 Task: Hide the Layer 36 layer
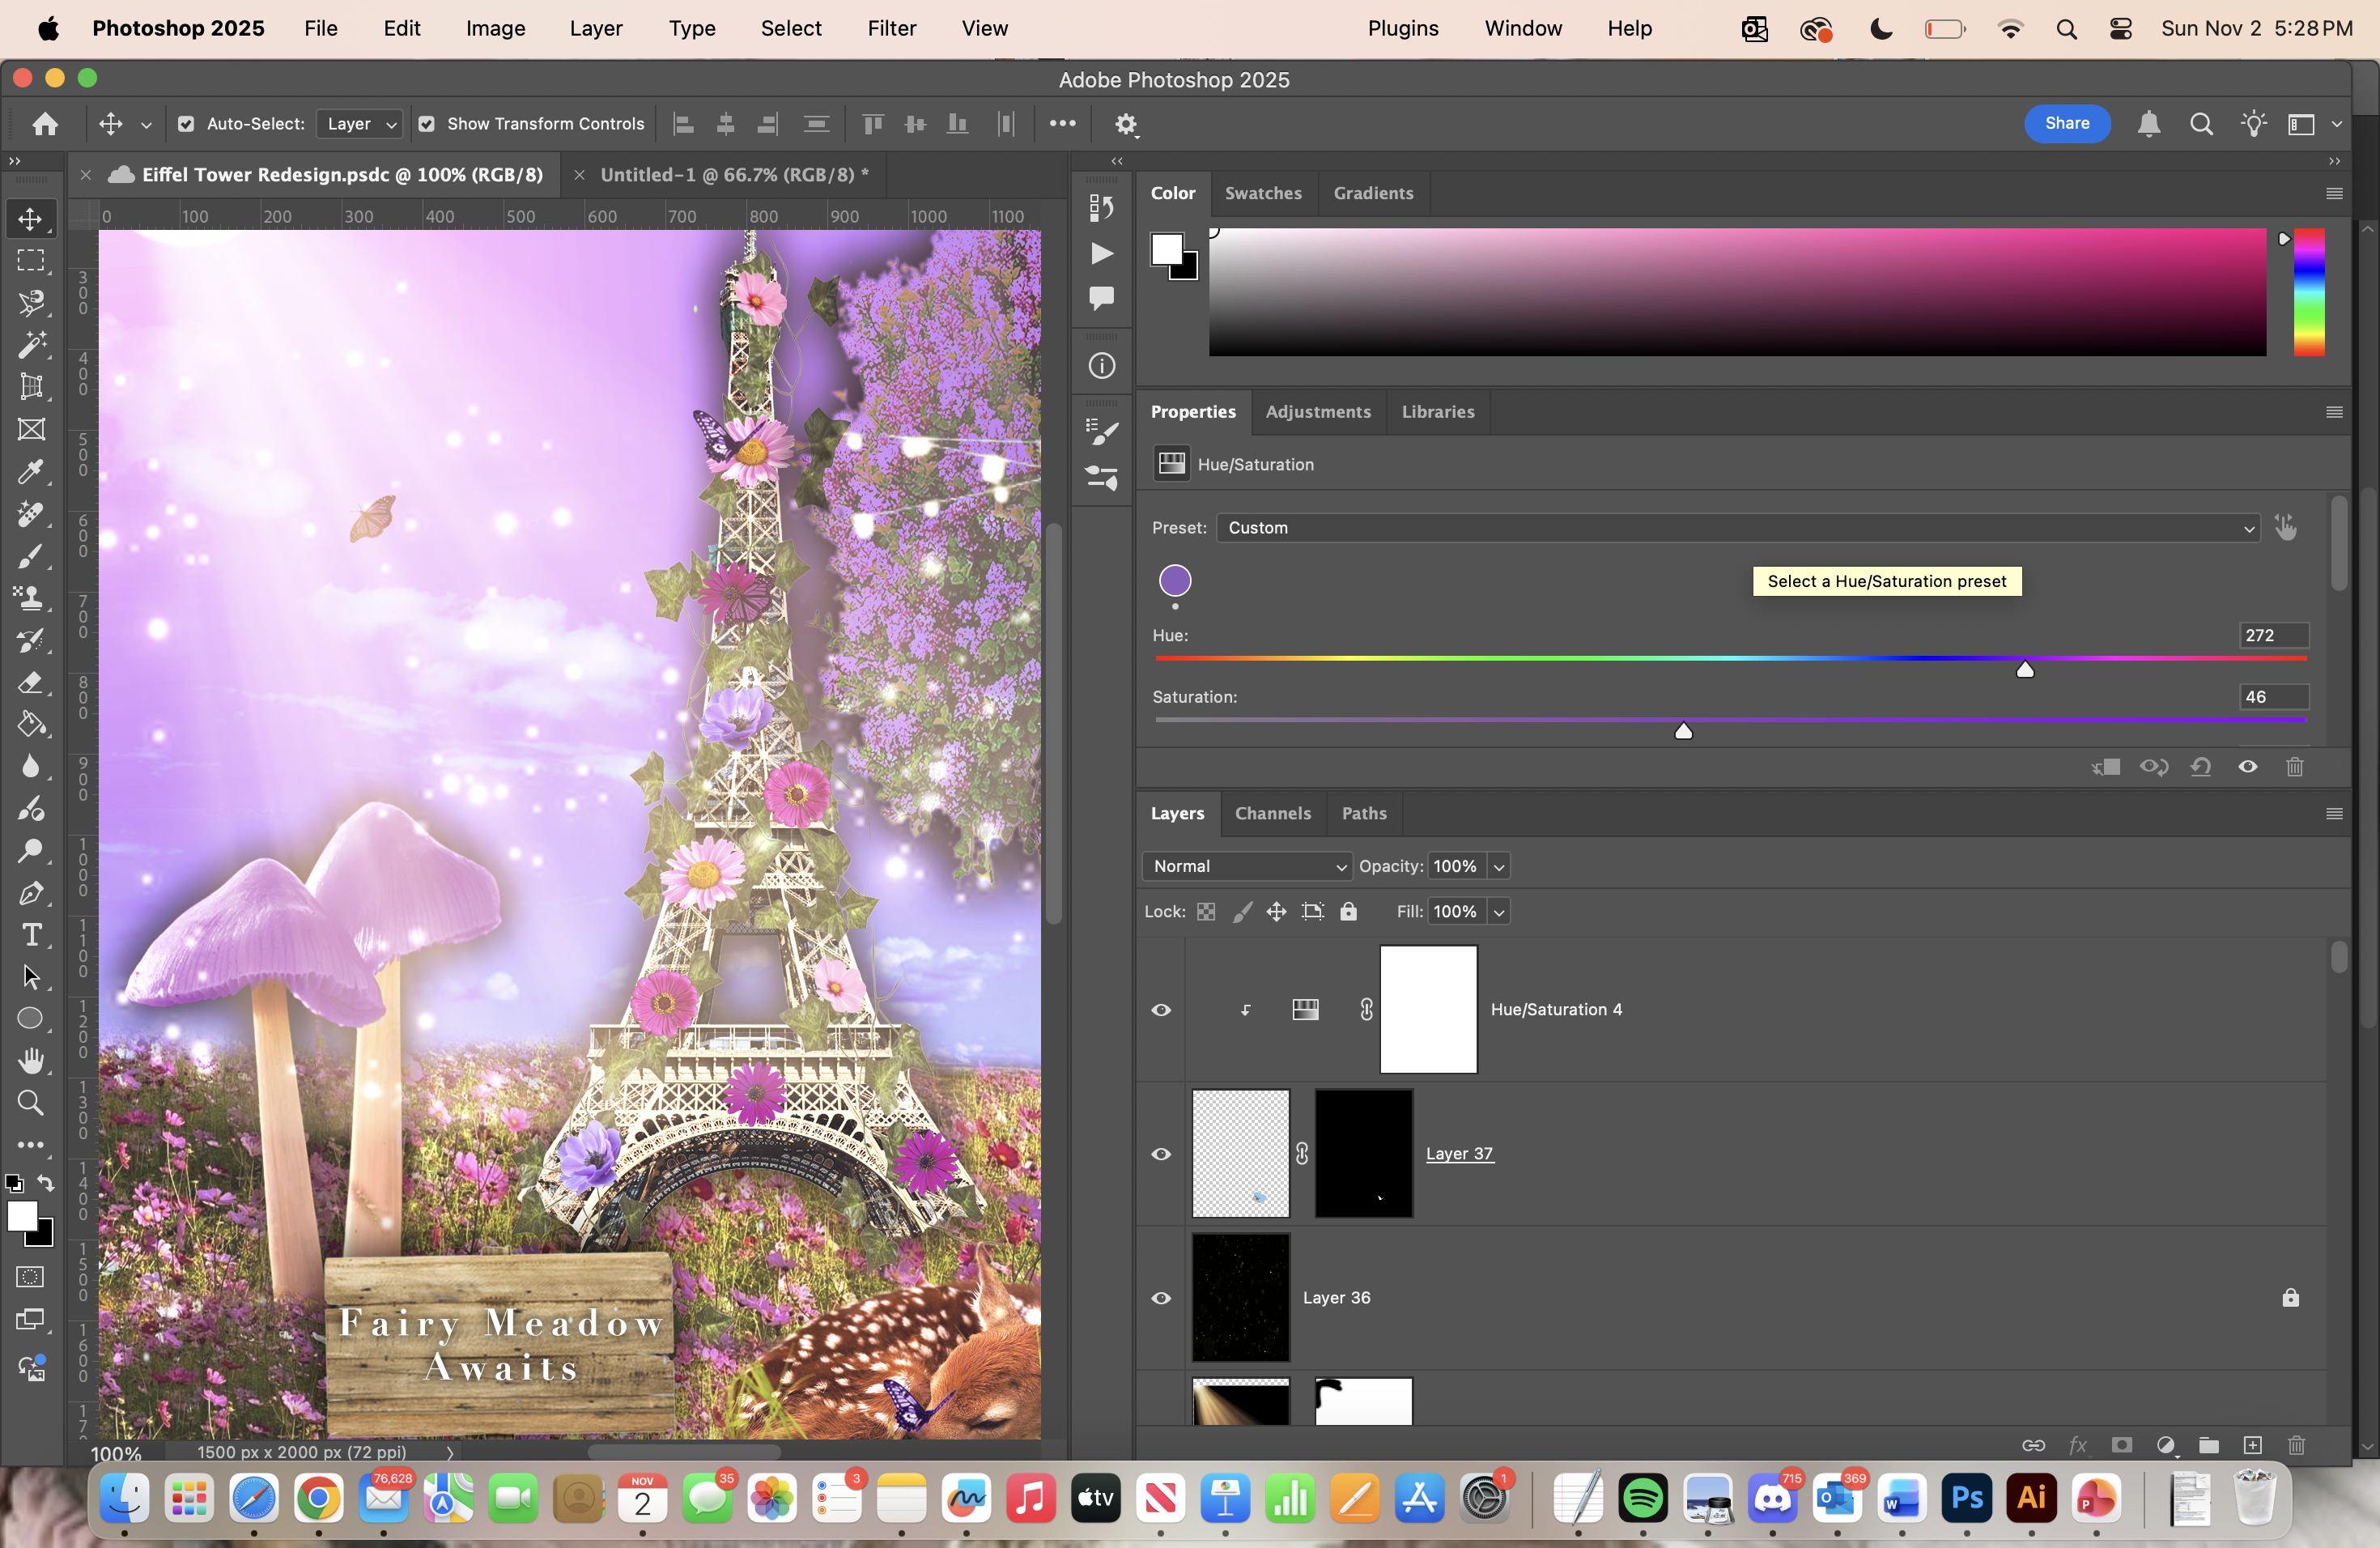click(1161, 1298)
